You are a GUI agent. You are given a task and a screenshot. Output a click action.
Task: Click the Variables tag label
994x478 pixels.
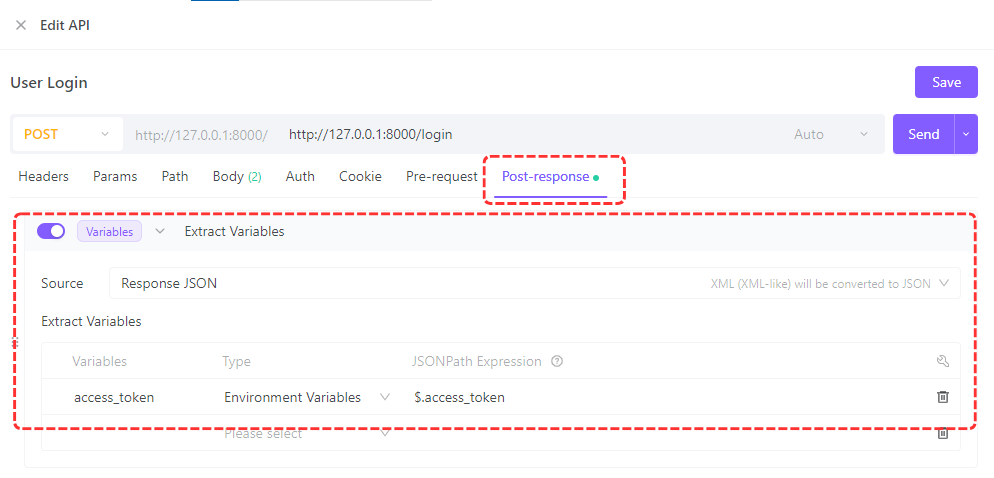(110, 231)
